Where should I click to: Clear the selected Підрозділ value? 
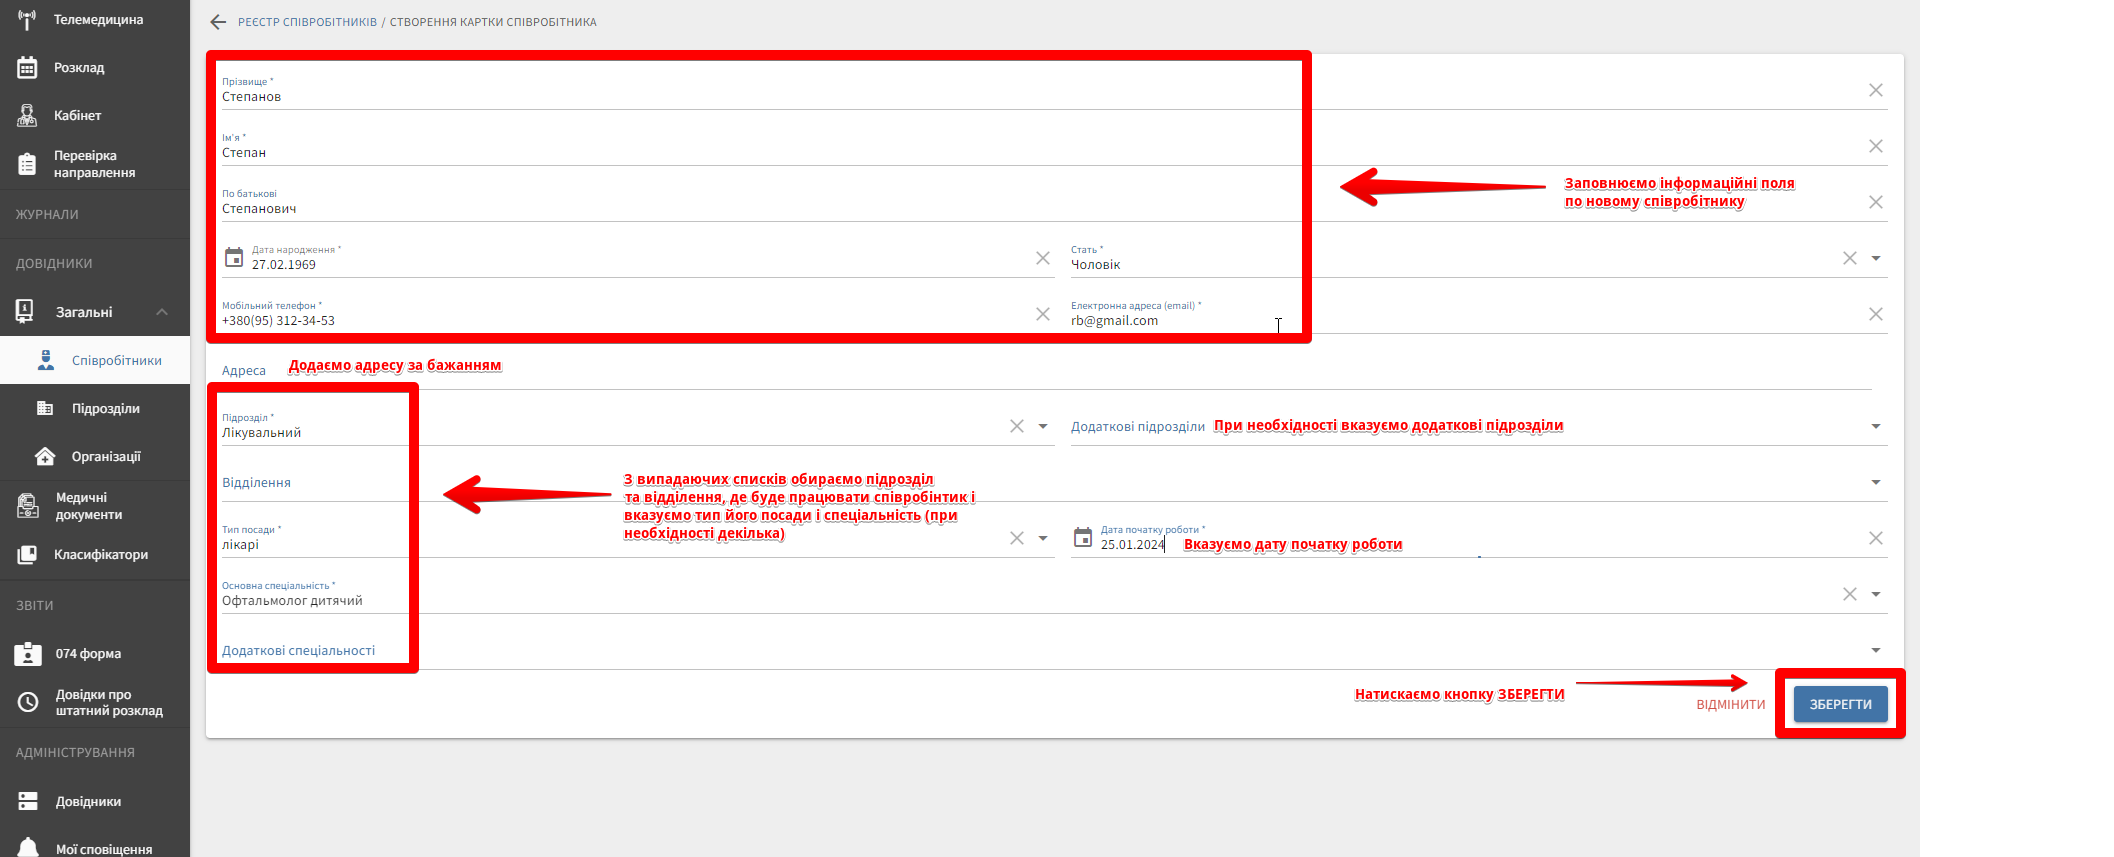[x=1016, y=426]
